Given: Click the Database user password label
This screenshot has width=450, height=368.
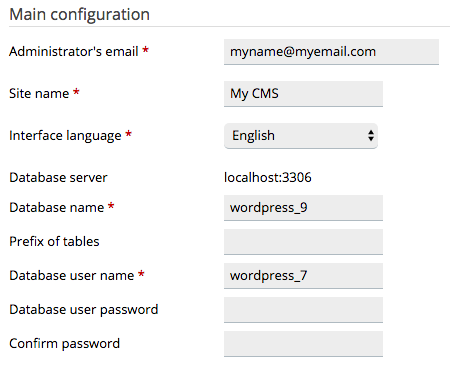Looking at the screenshot, I should tap(84, 310).
